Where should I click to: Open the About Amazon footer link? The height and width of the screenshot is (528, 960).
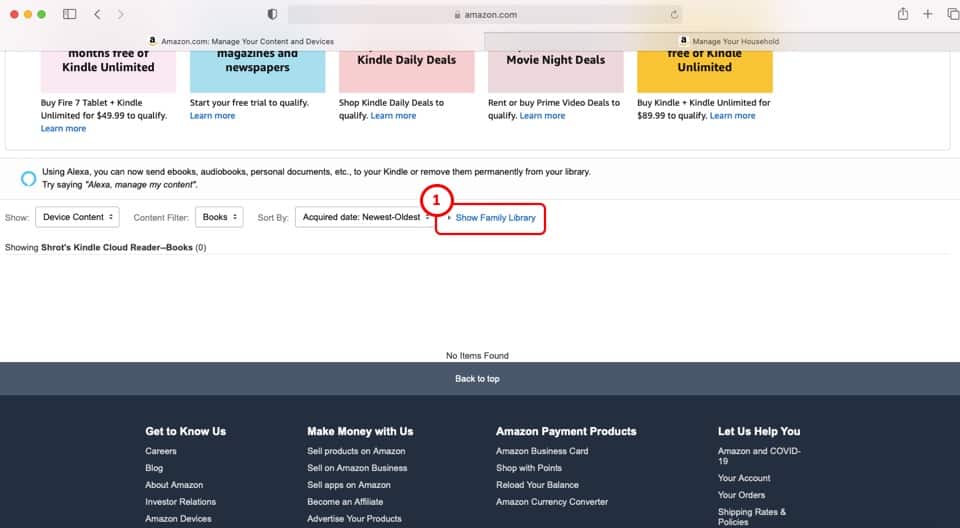[x=174, y=485]
